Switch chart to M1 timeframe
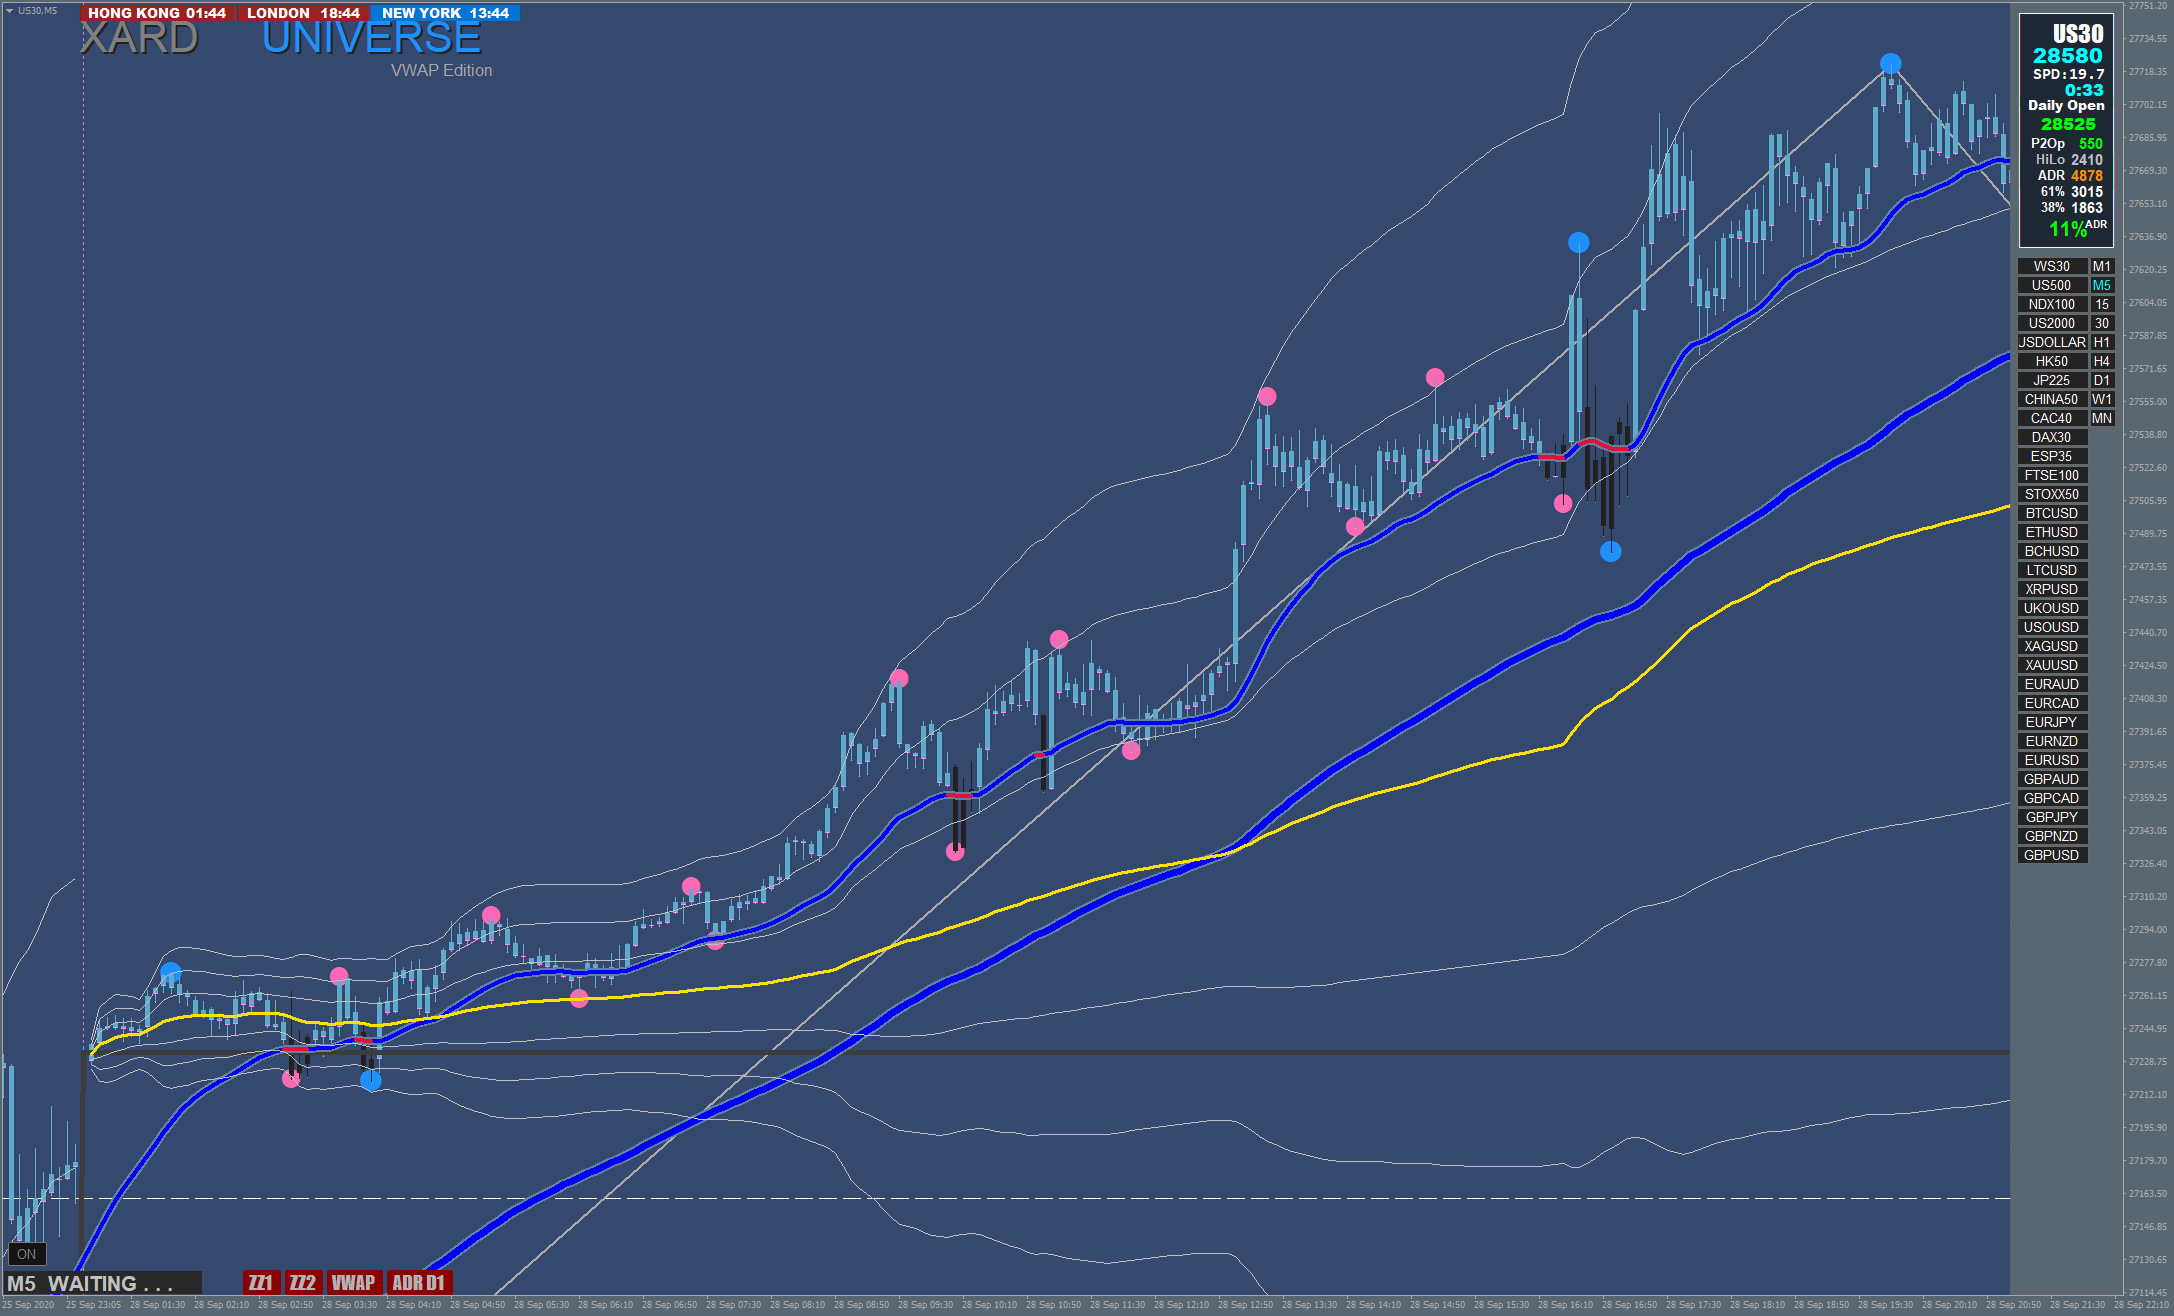This screenshot has height=1316, width=2174. click(x=2101, y=266)
